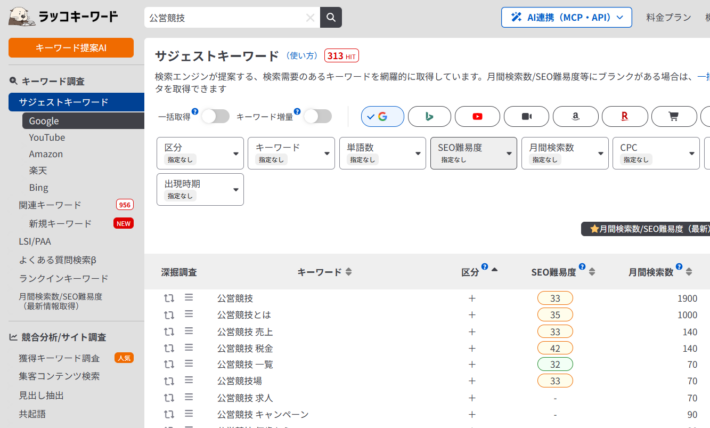Toggle the 一括取得 switch
This screenshot has height=428, width=710.
216,116
